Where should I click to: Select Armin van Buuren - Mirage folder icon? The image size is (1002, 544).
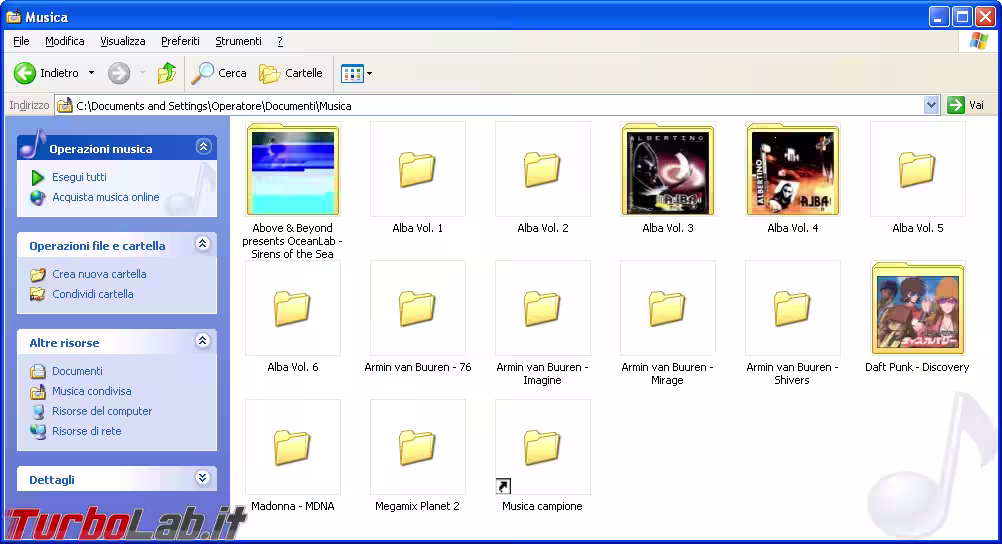(667, 308)
